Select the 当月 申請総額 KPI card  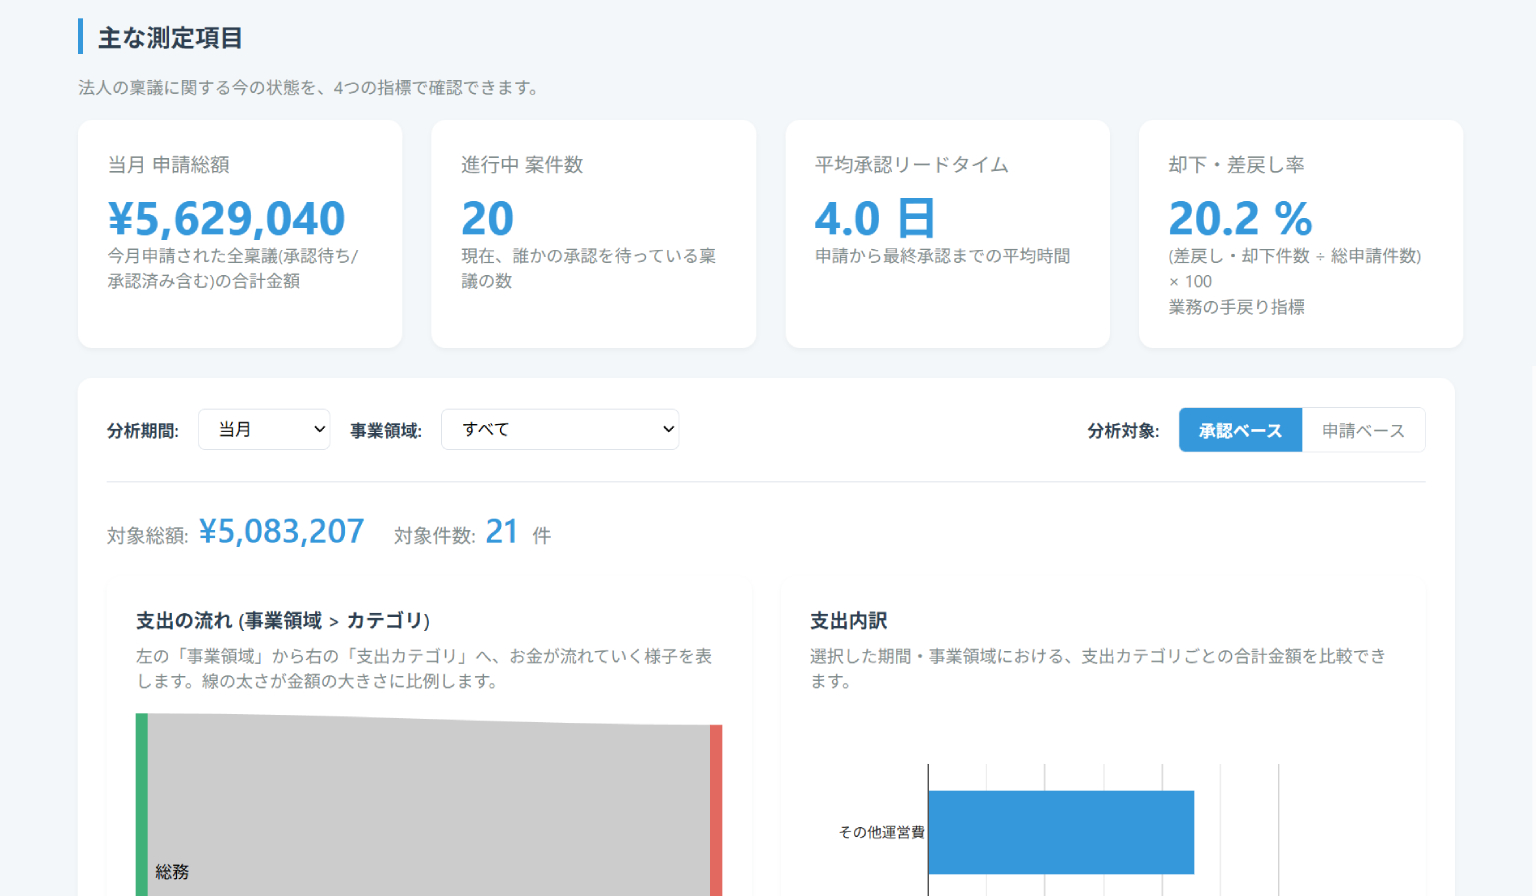tap(239, 233)
